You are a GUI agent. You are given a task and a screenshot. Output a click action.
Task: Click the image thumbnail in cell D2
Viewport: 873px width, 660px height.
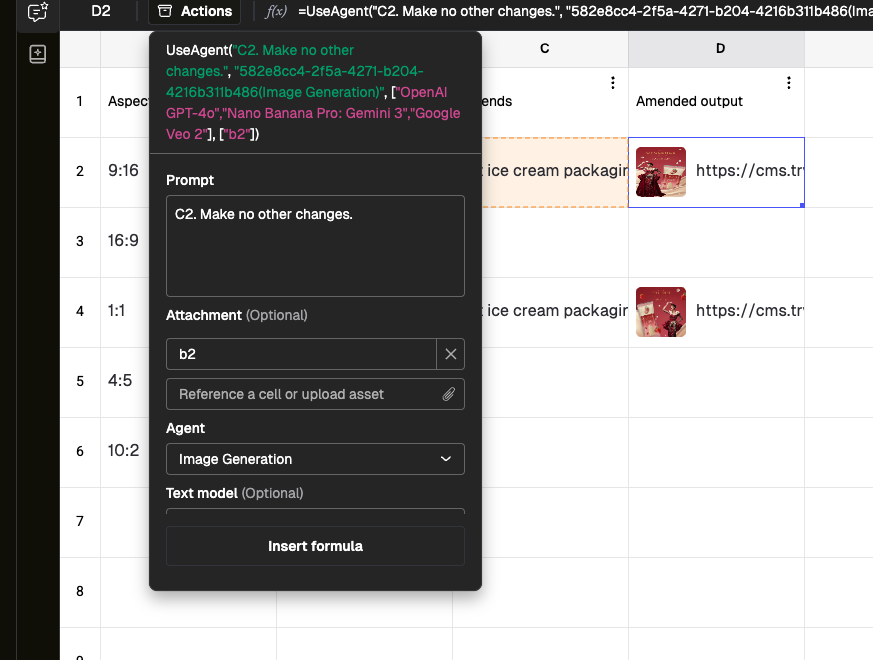[x=661, y=172]
